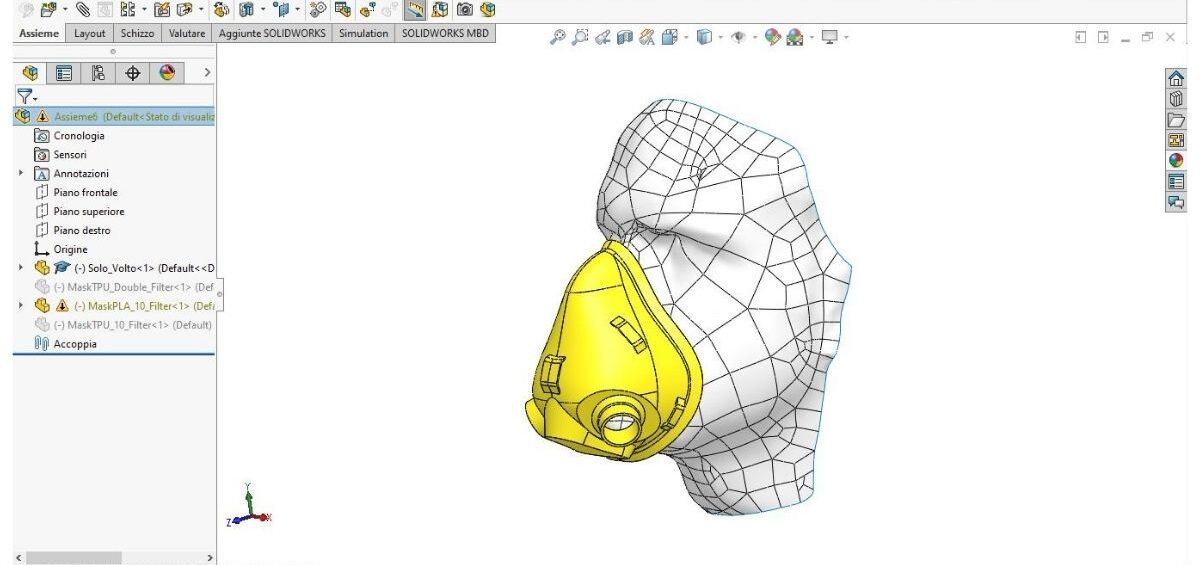1200x565 pixels.
Task: Toggle the highlighted measure tool button
Action: 415,10
